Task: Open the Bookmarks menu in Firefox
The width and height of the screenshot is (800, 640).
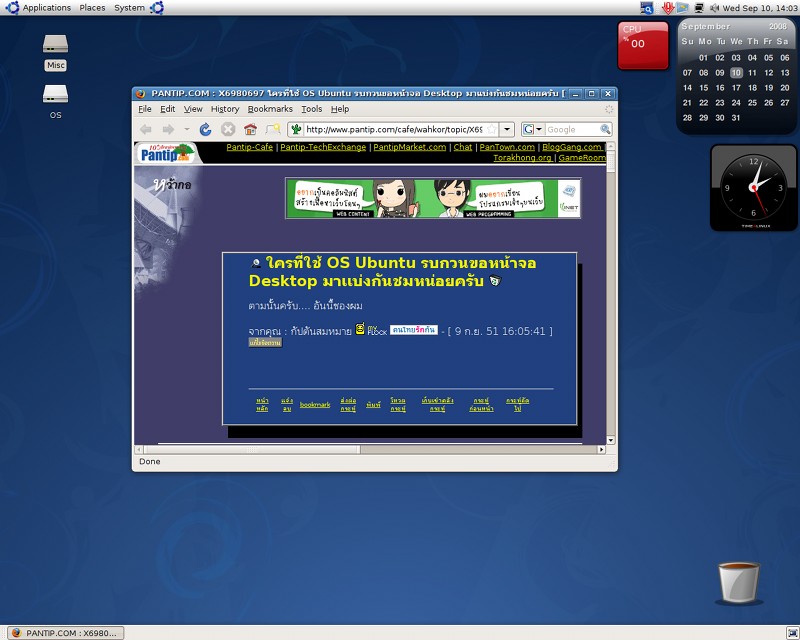Action: (270, 109)
